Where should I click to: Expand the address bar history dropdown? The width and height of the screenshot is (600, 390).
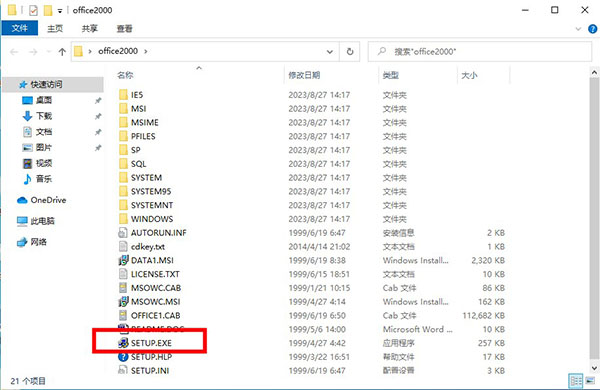tap(329, 51)
